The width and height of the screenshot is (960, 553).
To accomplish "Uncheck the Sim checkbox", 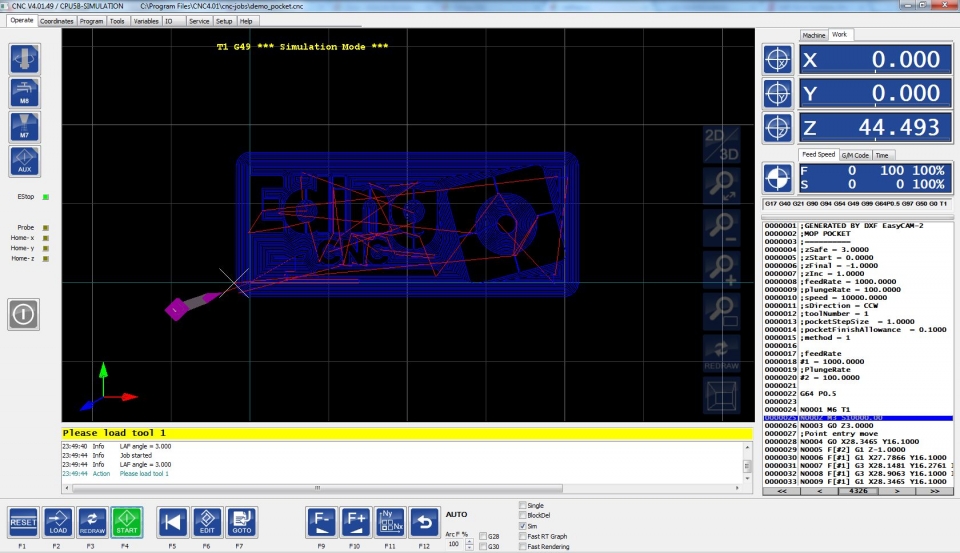I will tap(522, 525).
